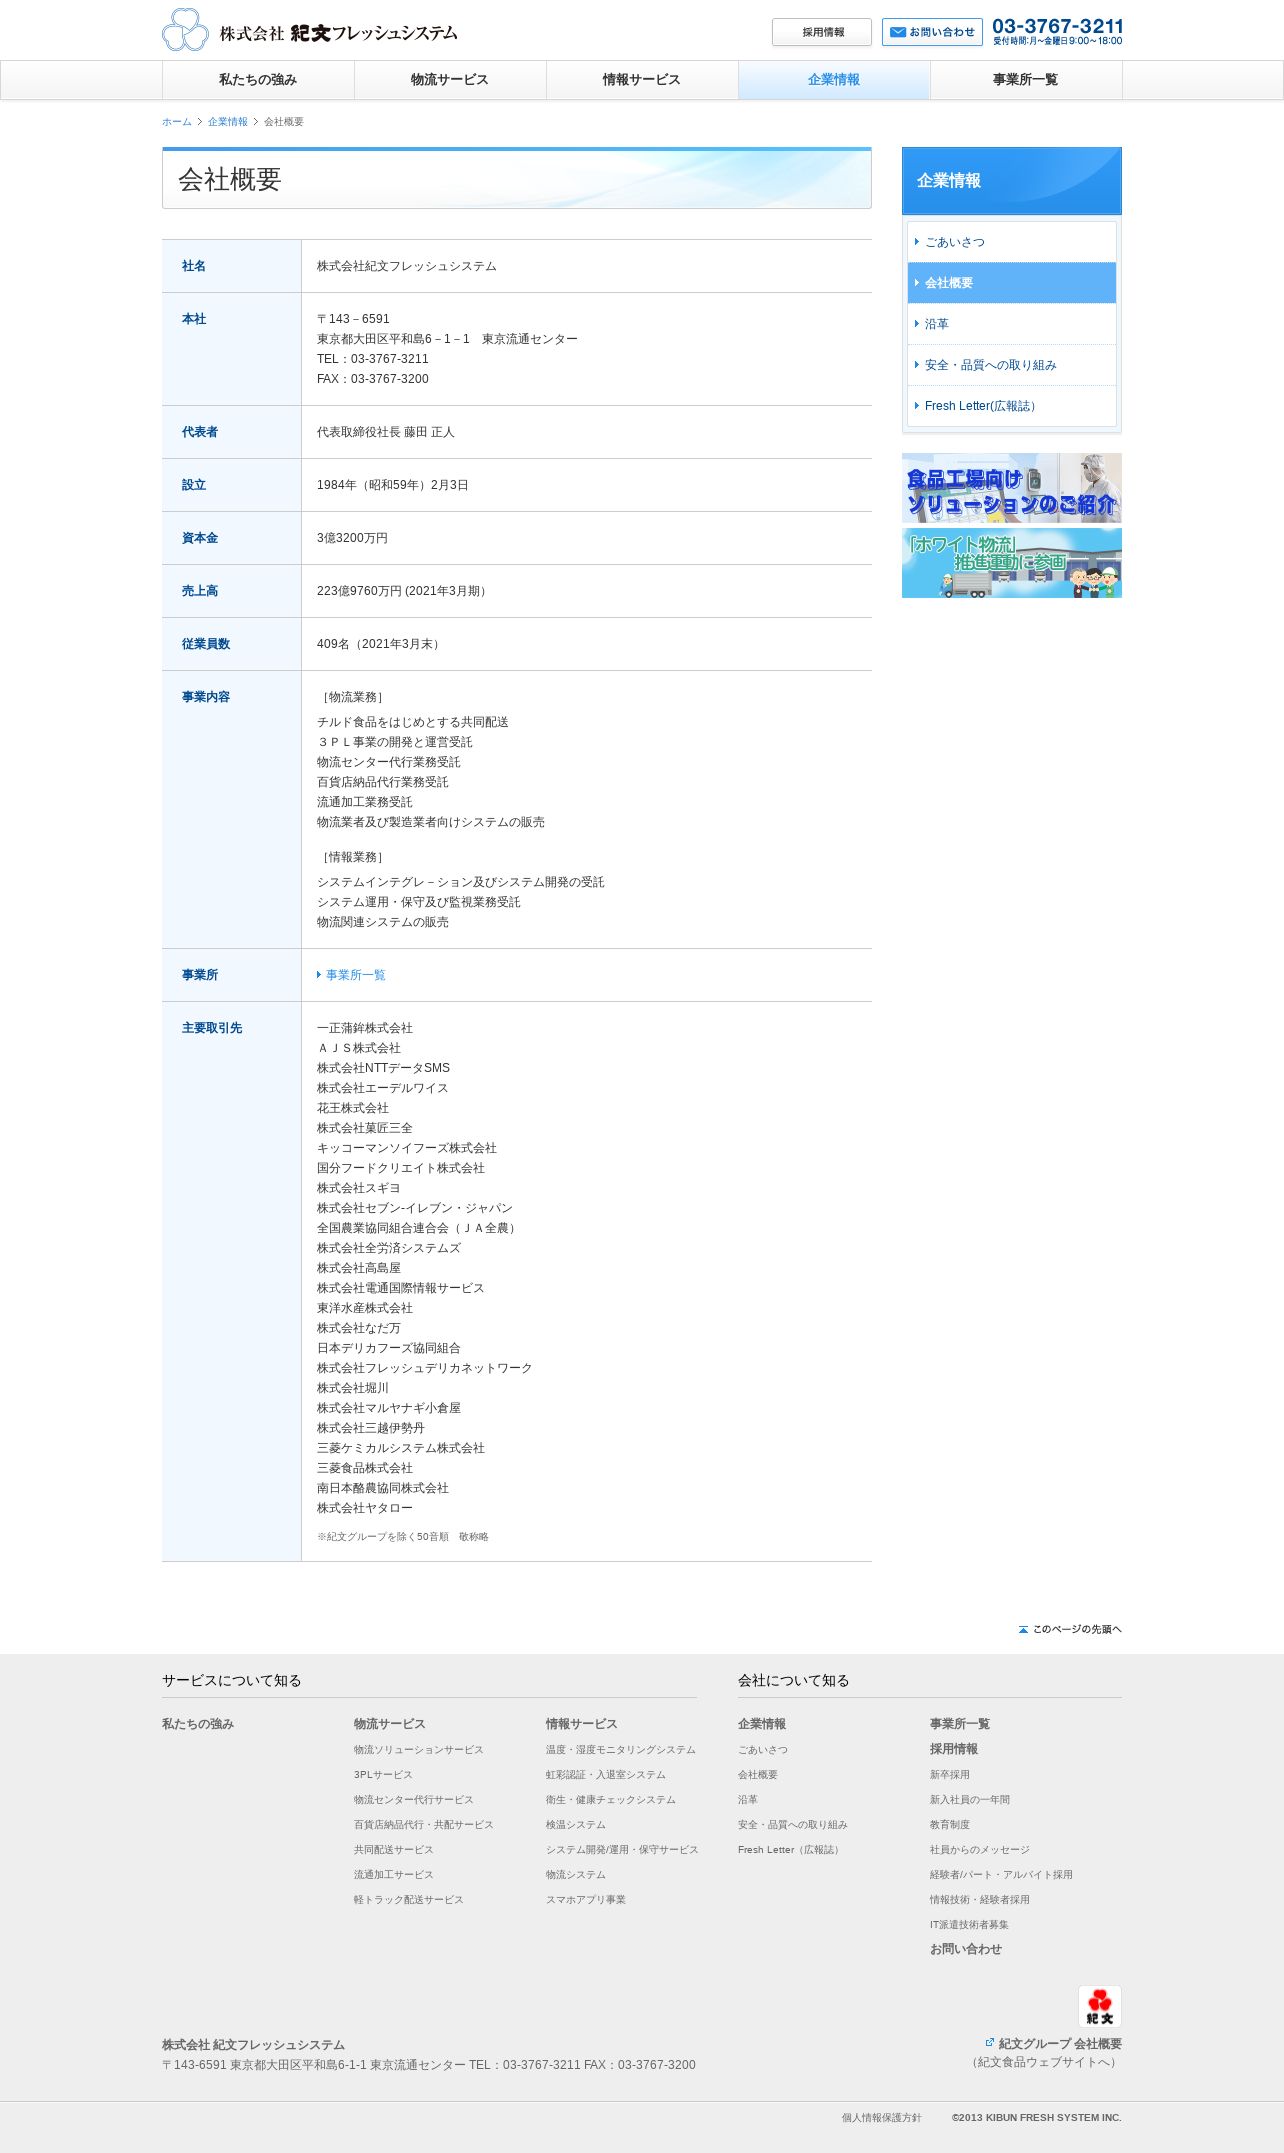Open footer link 物流ソリューションサービス
The height and width of the screenshot is (2153, 1284).
[x=418, y=1750]
